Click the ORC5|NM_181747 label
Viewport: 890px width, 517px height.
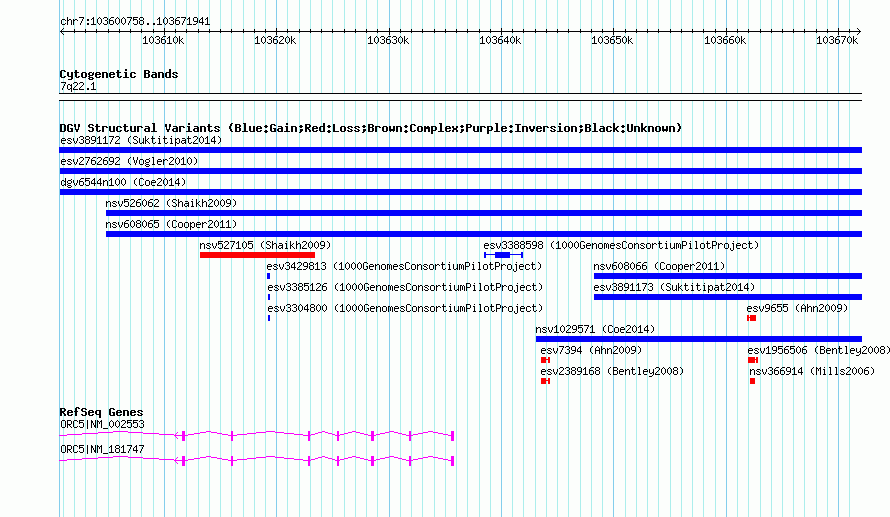[102, 449]
